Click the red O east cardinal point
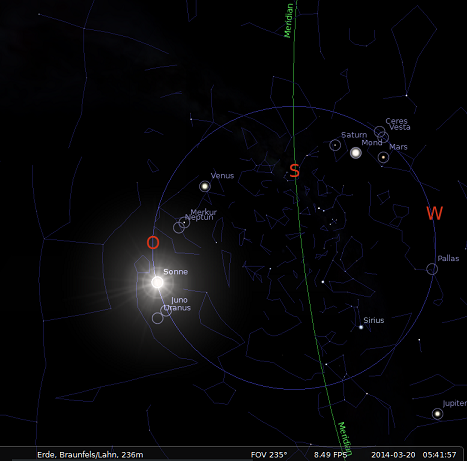The image size is (467, 465). tap(153, 242)
